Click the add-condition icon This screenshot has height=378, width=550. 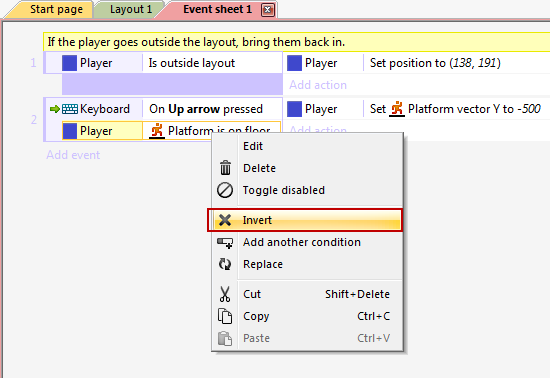[224, 243]
